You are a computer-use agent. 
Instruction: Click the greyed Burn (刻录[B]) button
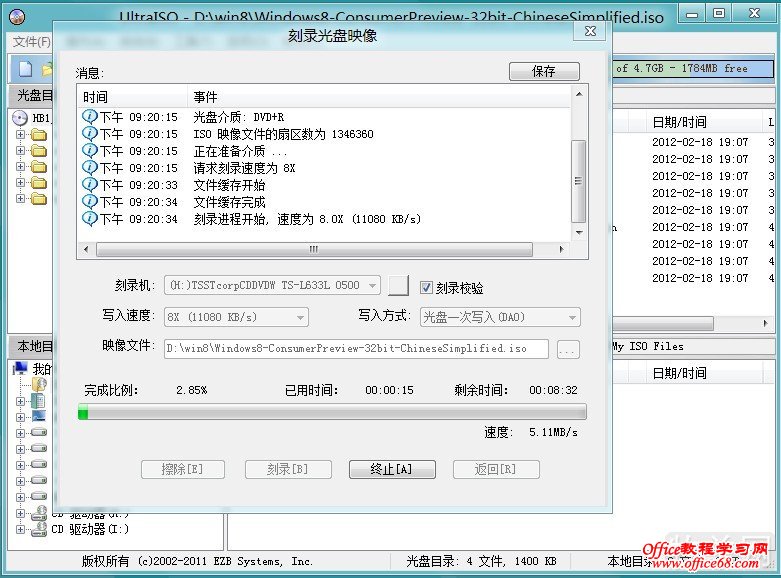(288, 469)
